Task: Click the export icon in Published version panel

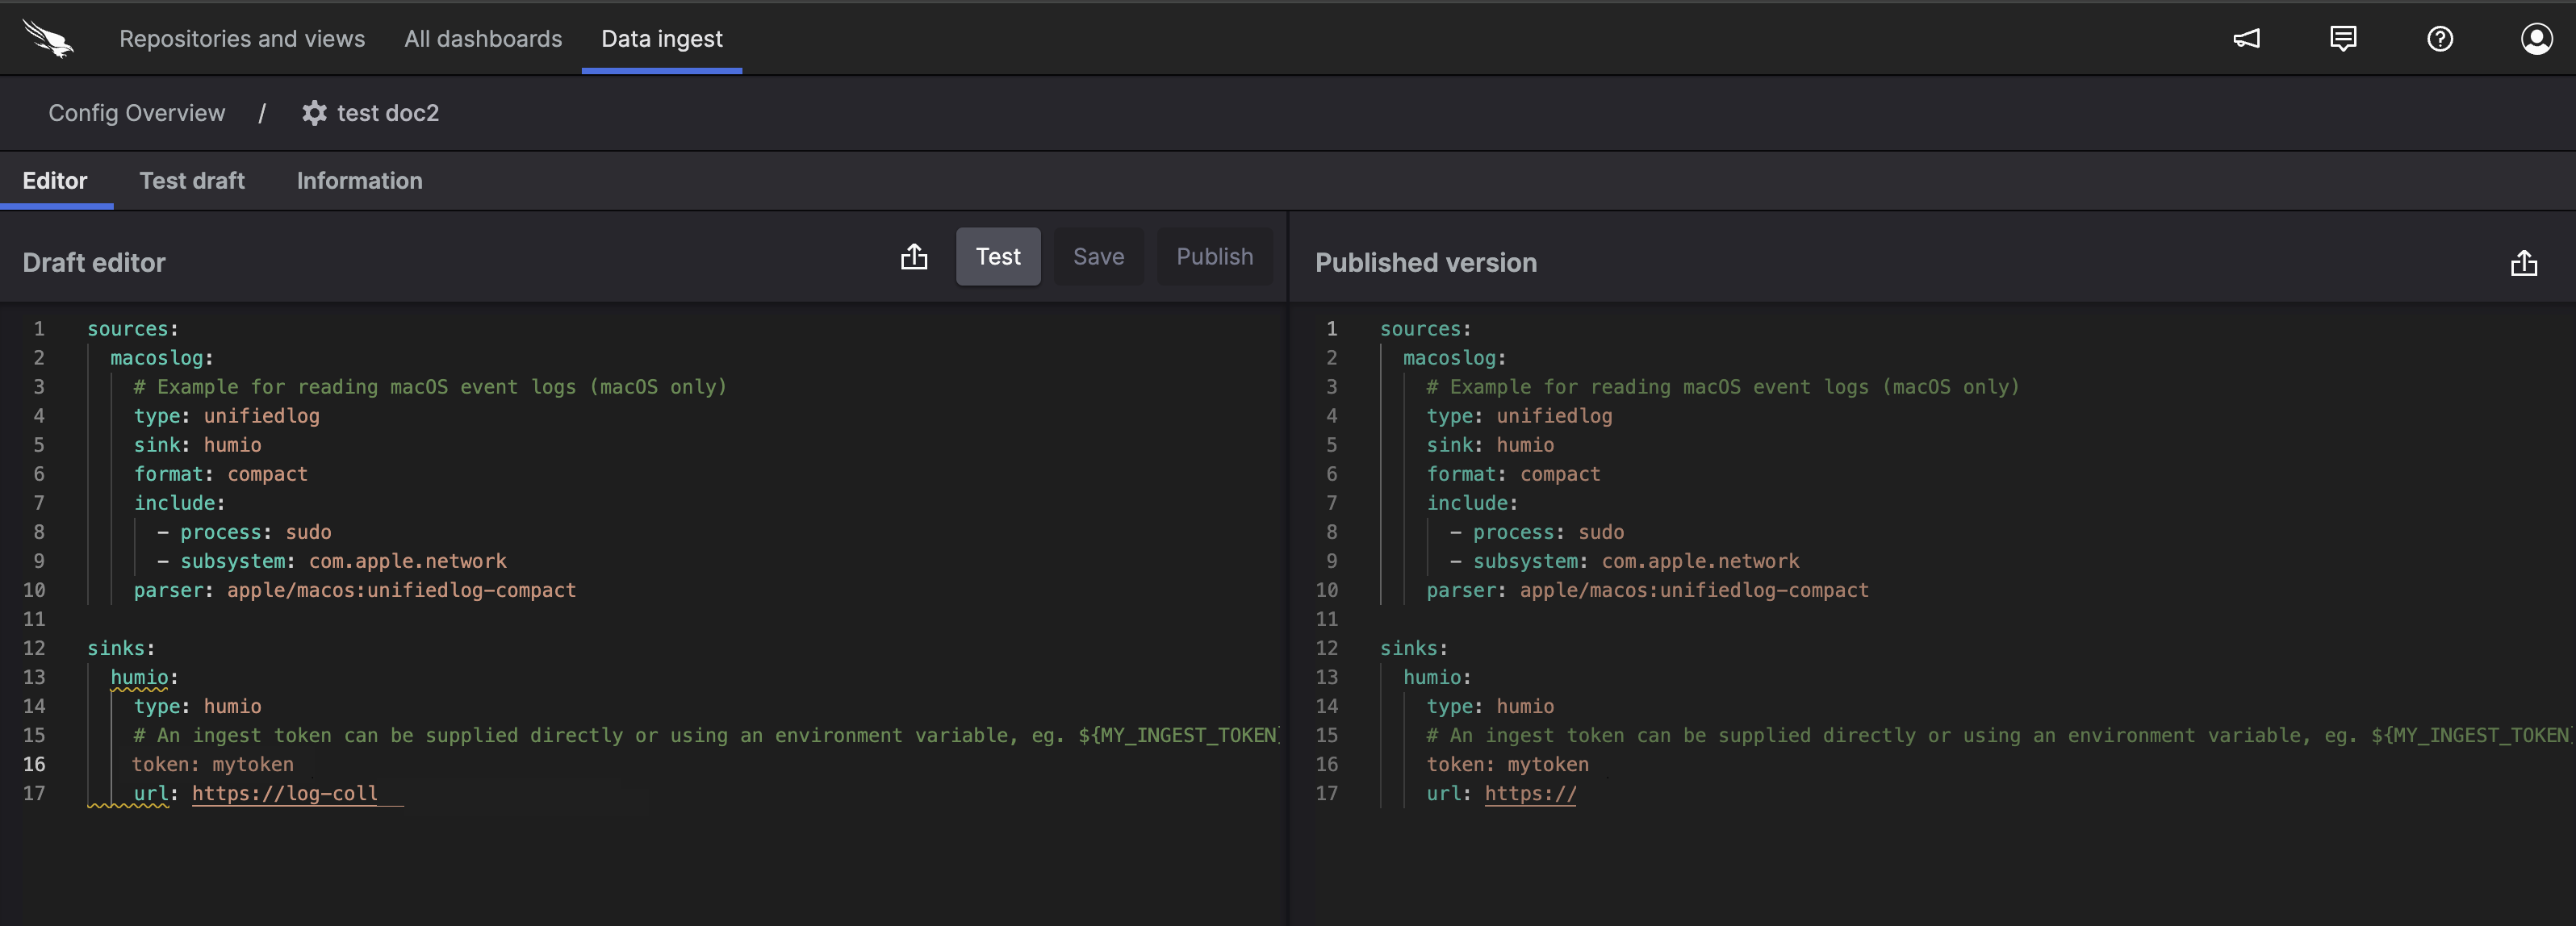Action: tap(2524, 263)
